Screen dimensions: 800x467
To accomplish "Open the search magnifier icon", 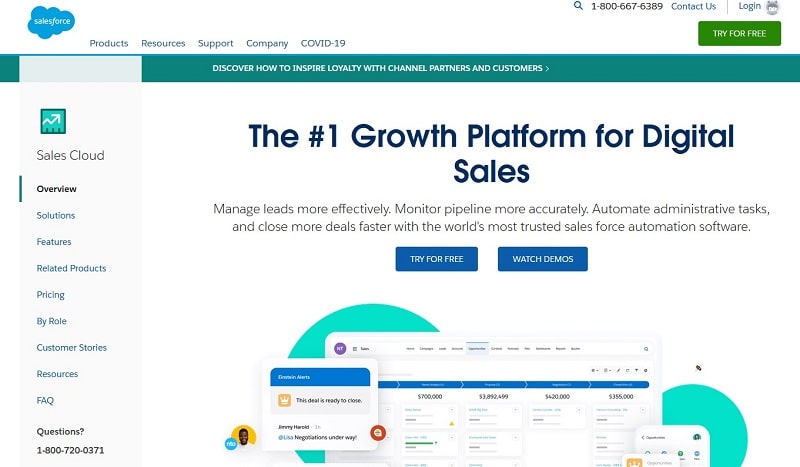I will click(x=578, y=6).
